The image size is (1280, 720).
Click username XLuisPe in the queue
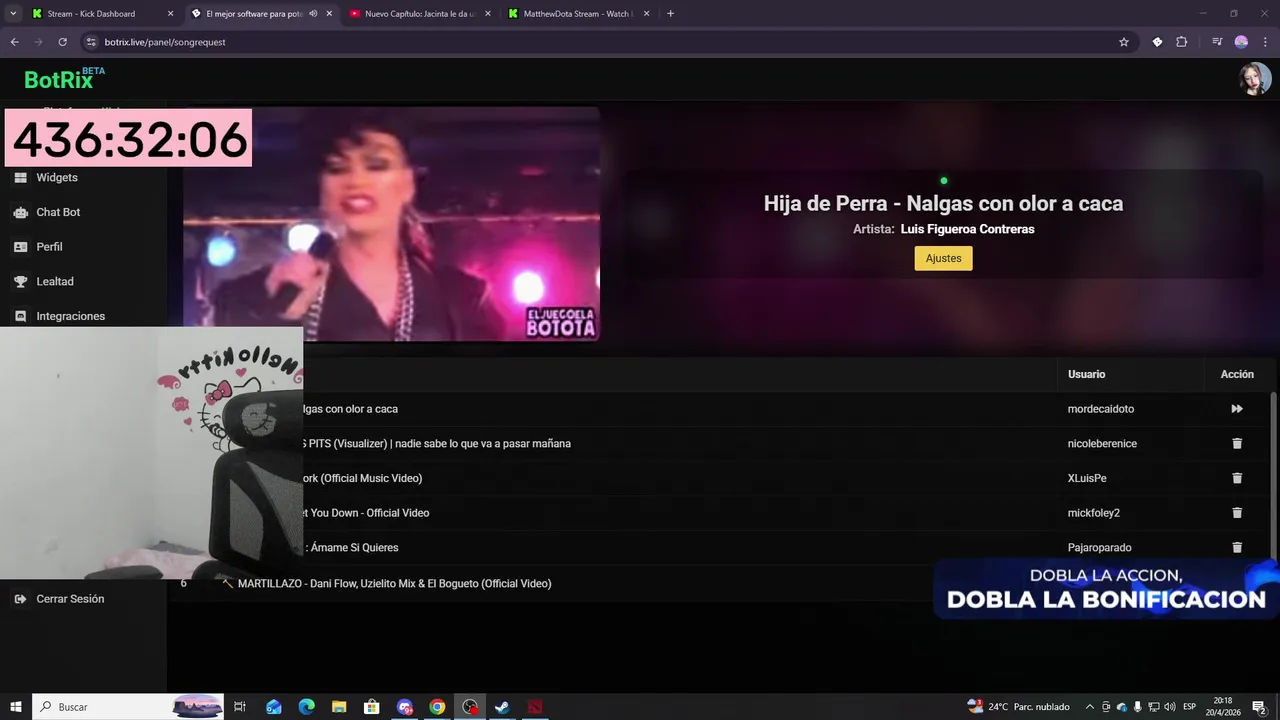(1087, 478)
